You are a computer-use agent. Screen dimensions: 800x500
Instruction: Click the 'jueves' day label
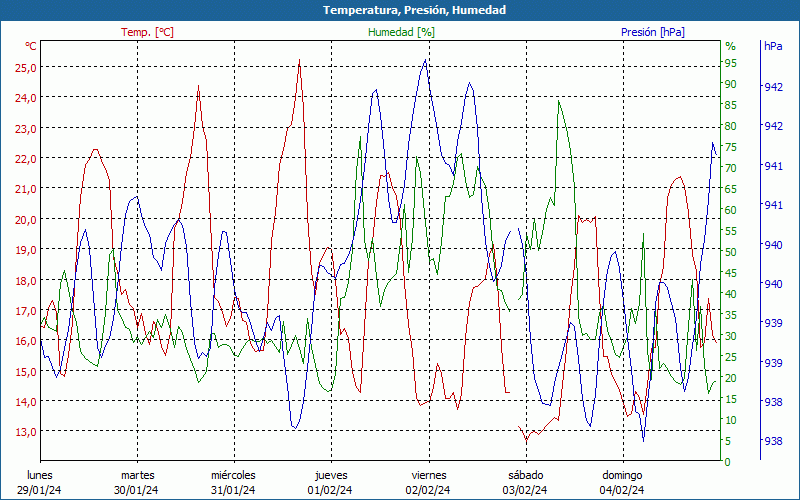point(331,476)
